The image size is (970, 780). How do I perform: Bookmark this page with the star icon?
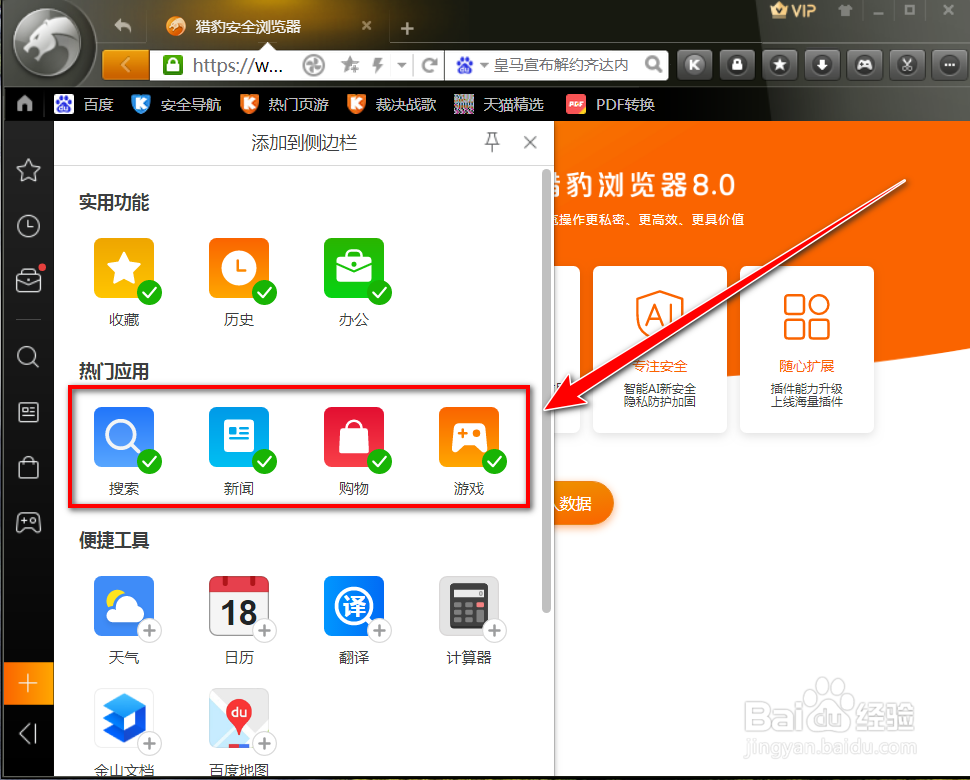click(x=350, y=64)
